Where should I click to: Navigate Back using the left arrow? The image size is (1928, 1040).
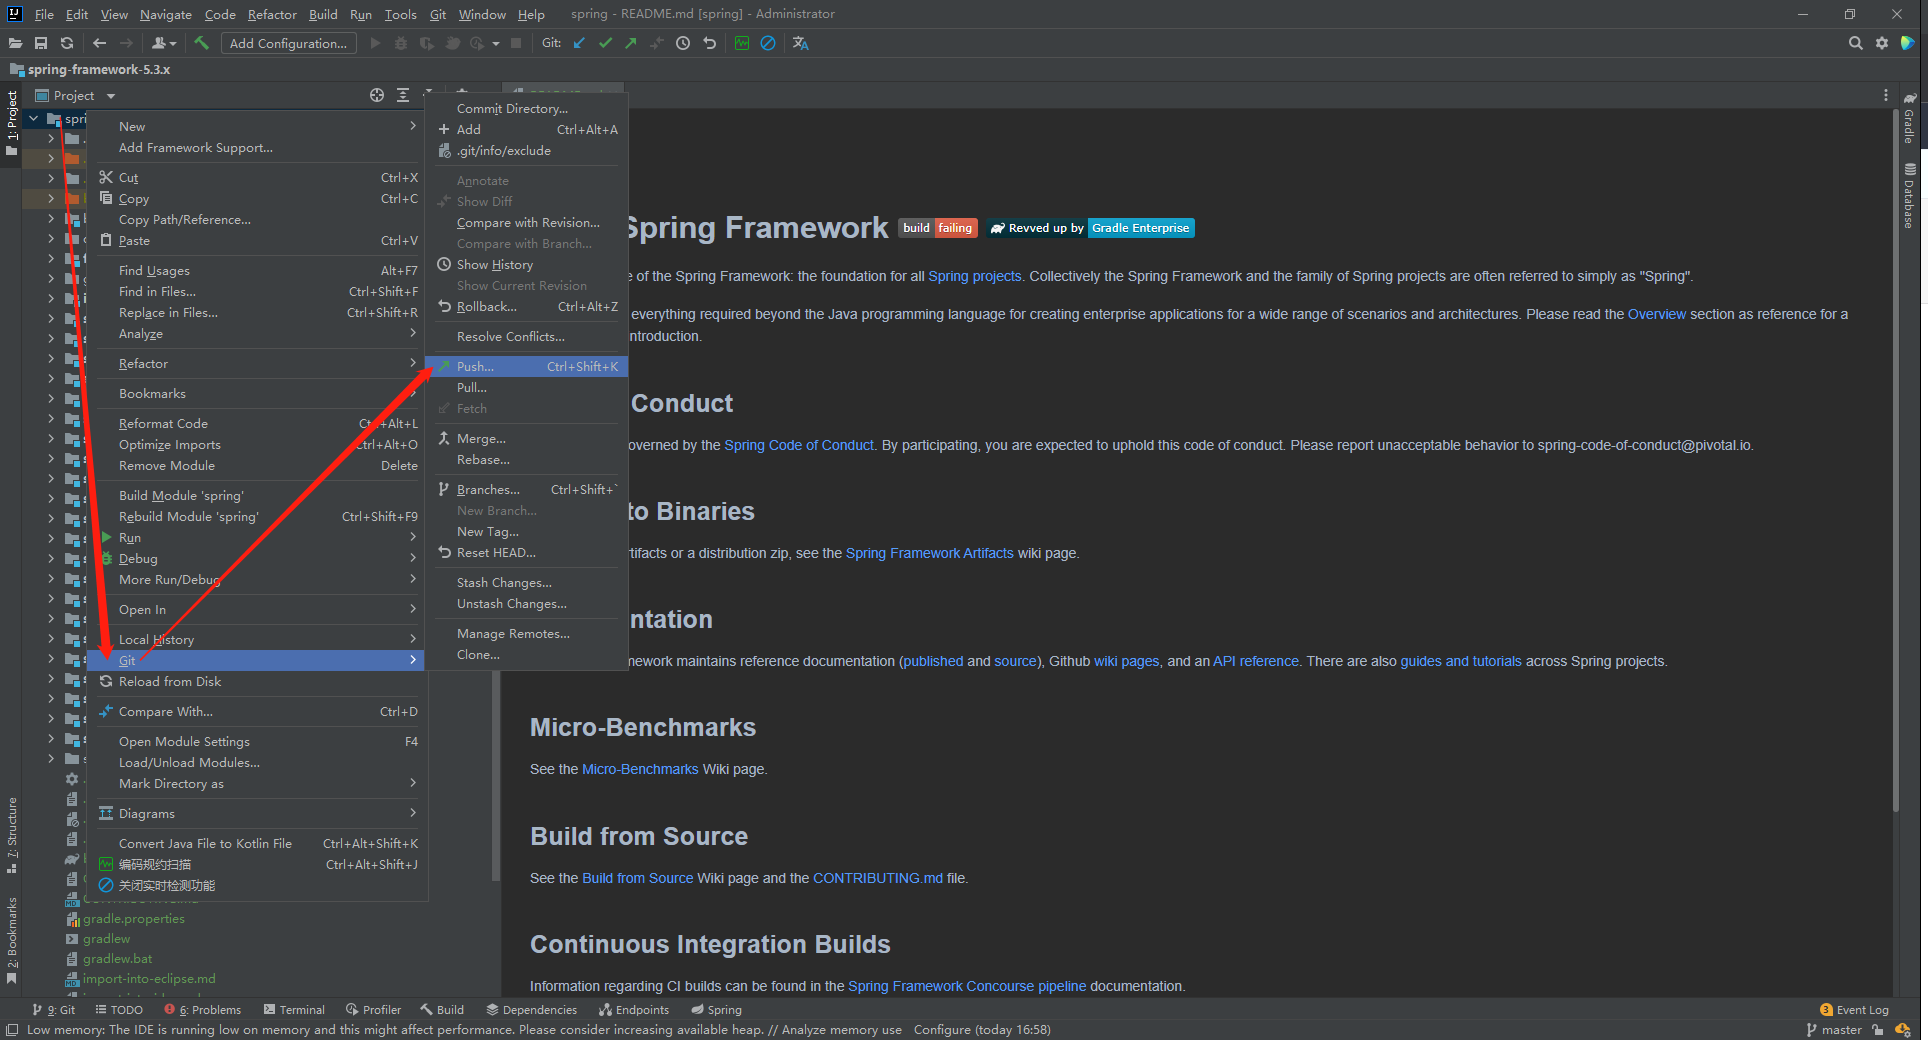tap(99, 43)
